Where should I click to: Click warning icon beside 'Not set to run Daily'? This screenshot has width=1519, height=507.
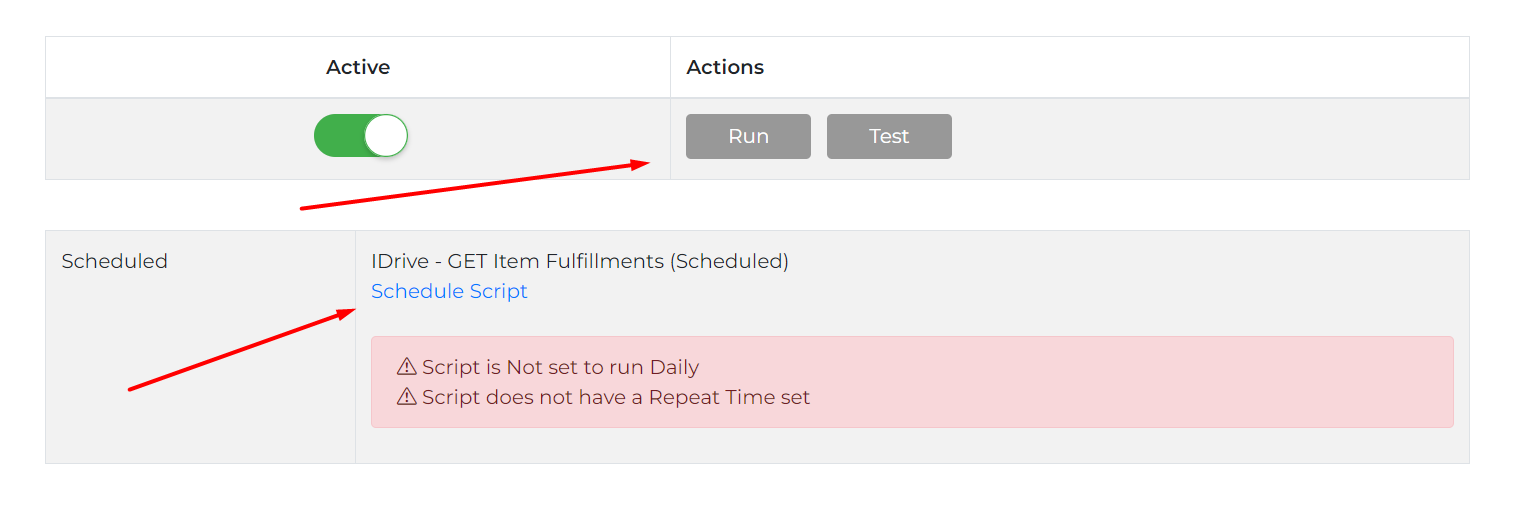tap(406, 367)
